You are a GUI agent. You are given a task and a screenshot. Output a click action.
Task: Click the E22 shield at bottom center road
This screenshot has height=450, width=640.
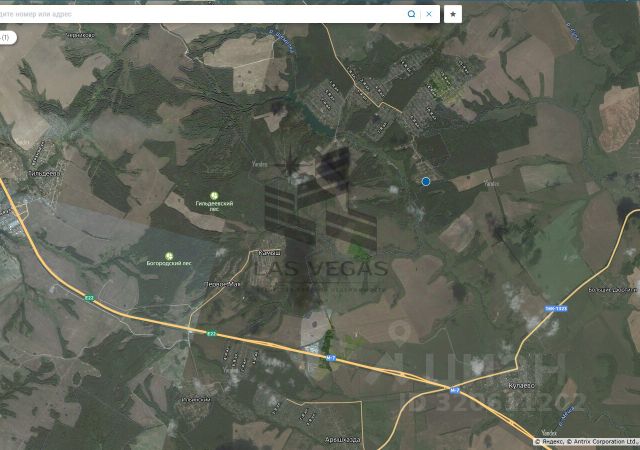pos(211,334)
